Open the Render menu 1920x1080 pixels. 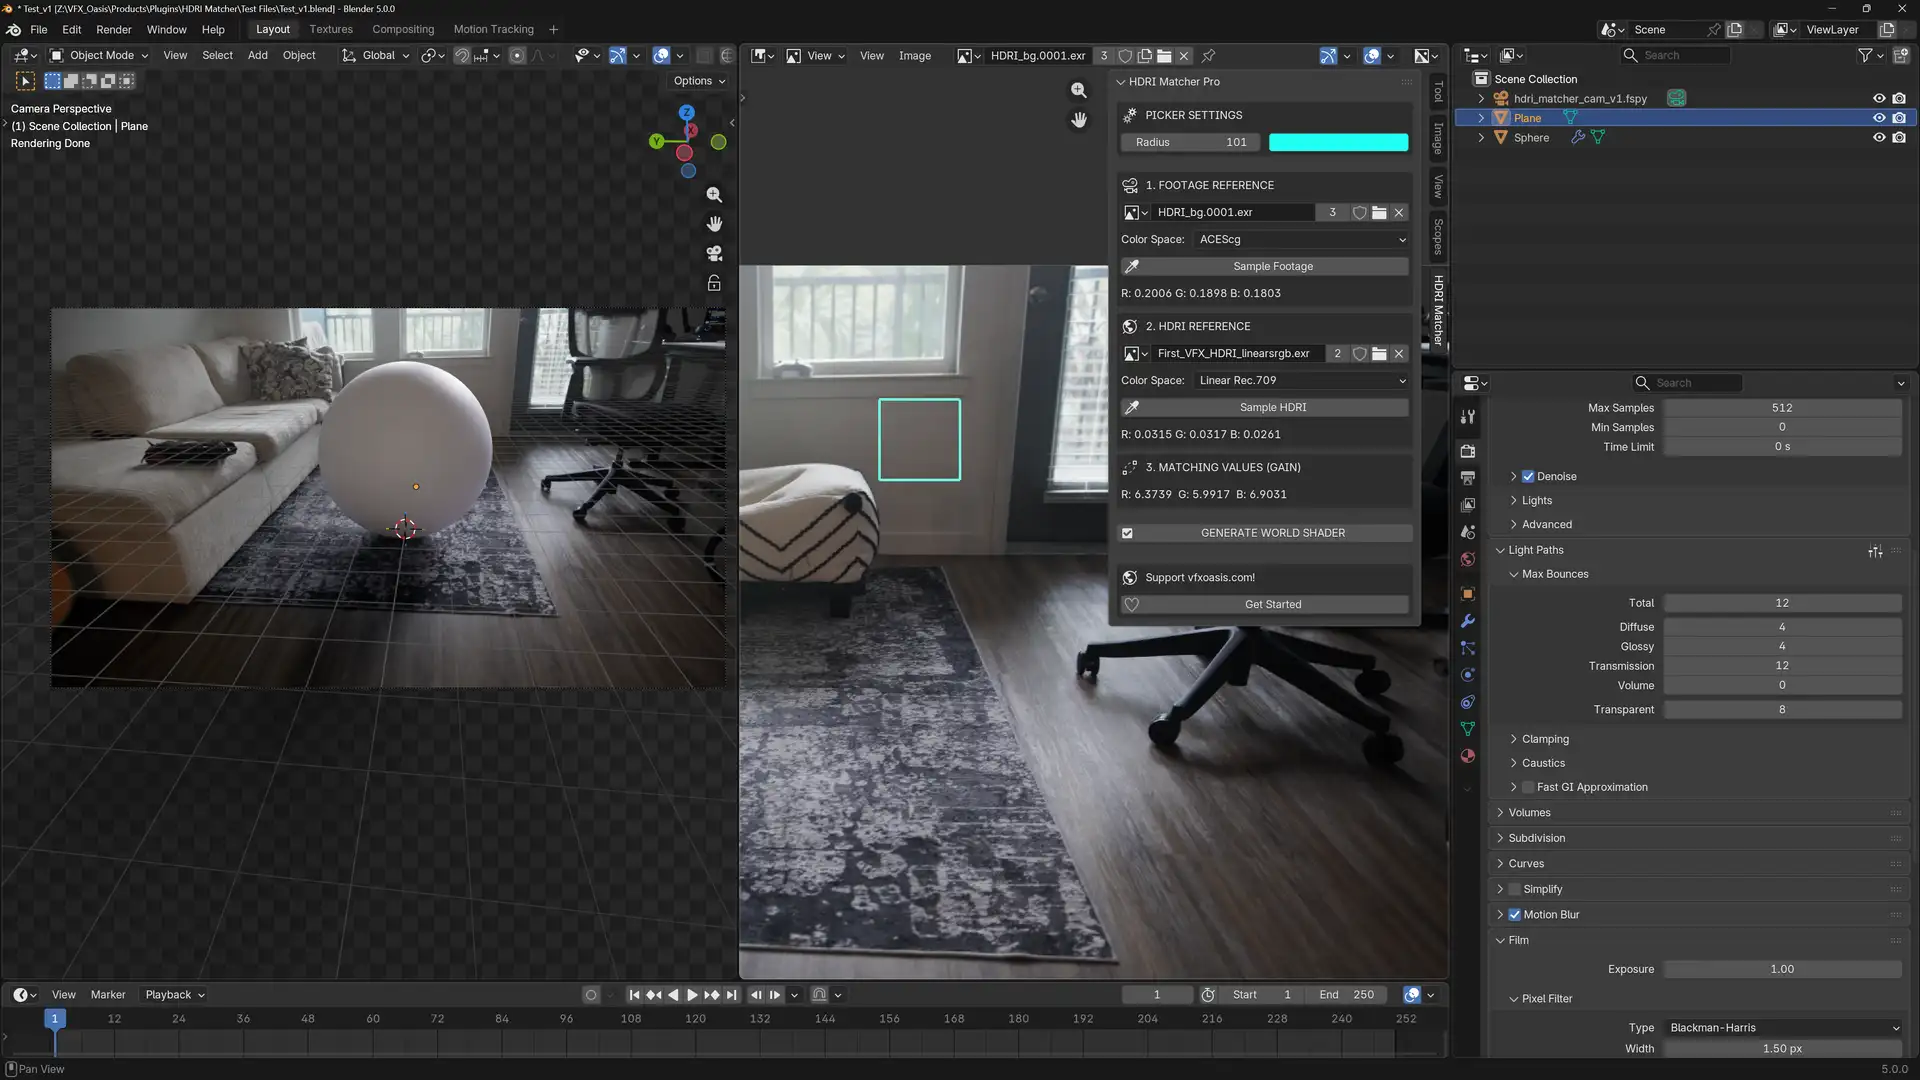[113, 29]
